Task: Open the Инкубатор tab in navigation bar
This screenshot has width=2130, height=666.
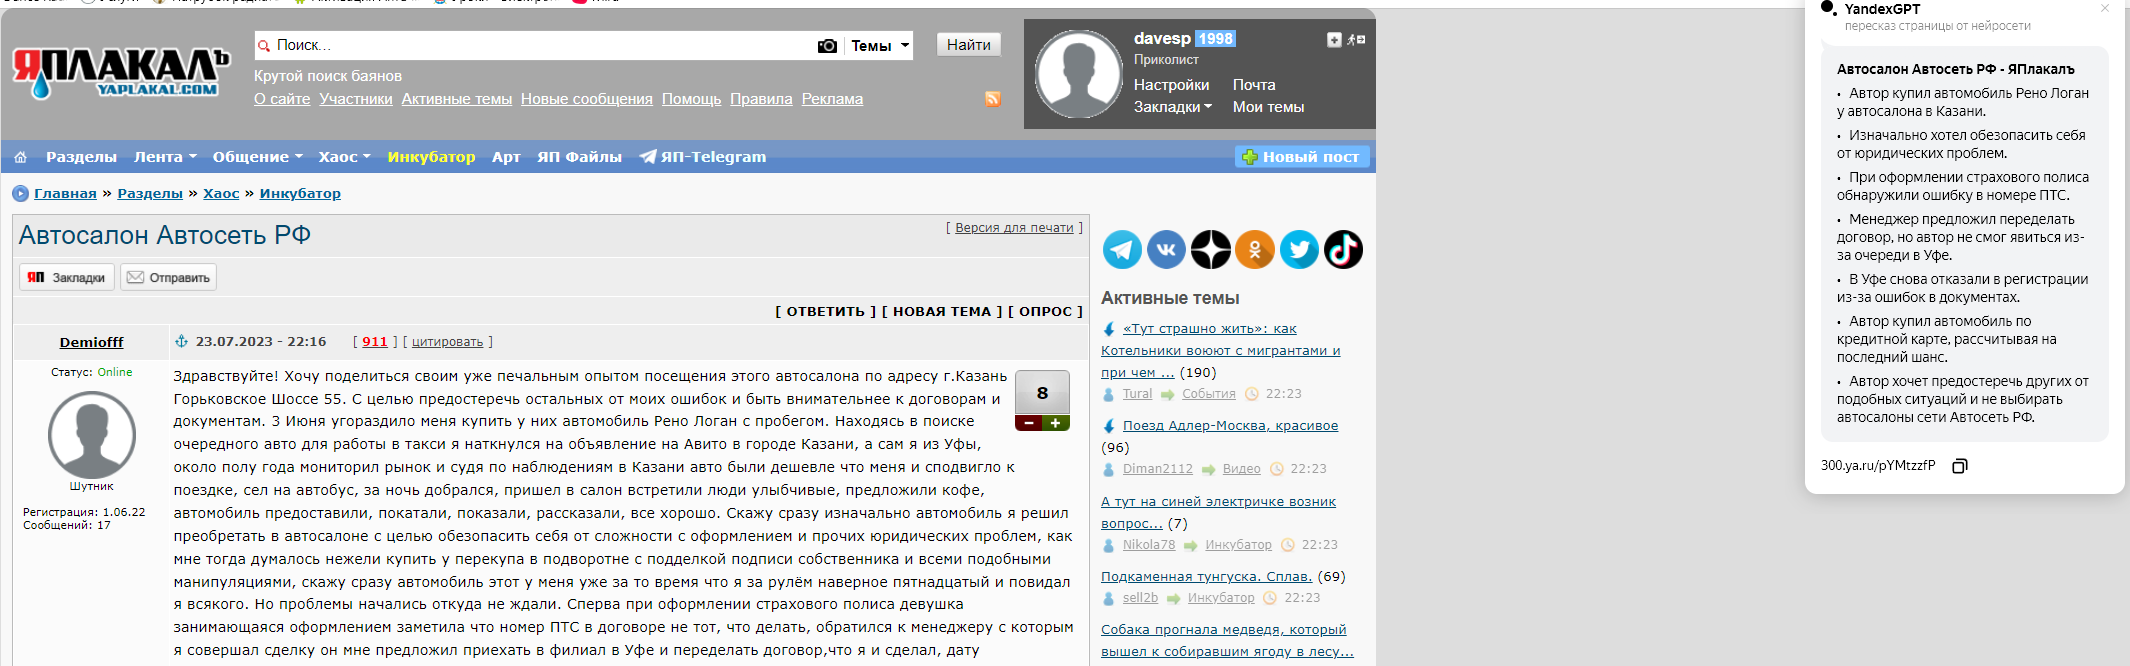Action: (431, 157)
